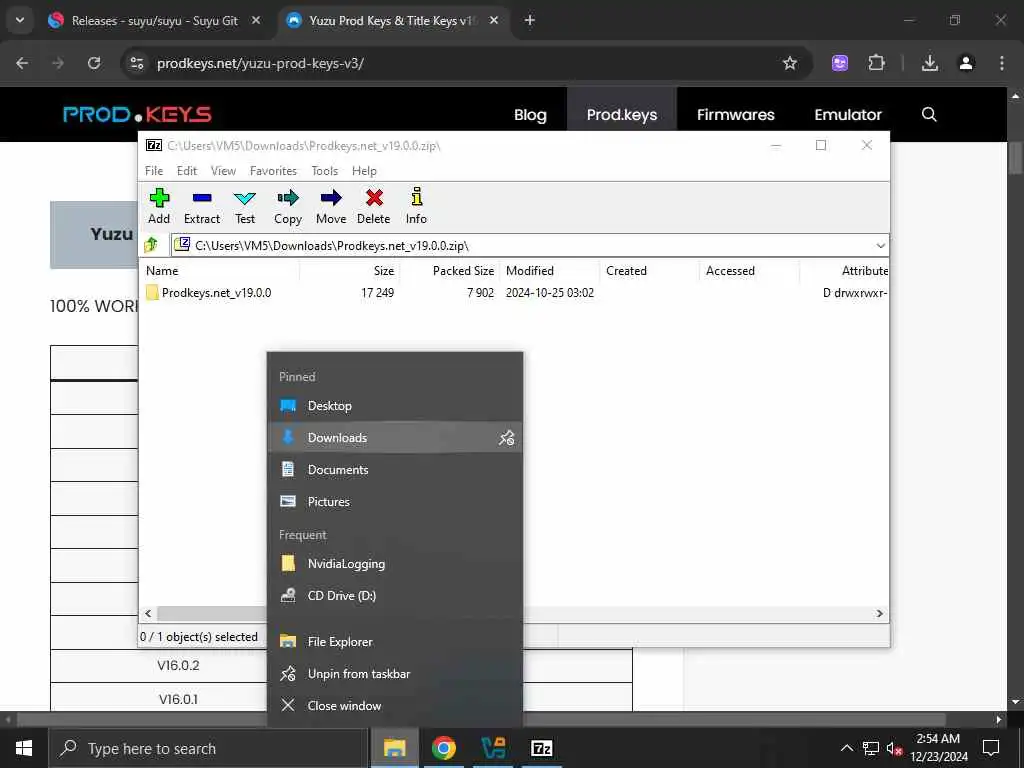Click the site information icon in address bar
This screenshot has height=768, width=1024.
[x=136, y=63]
